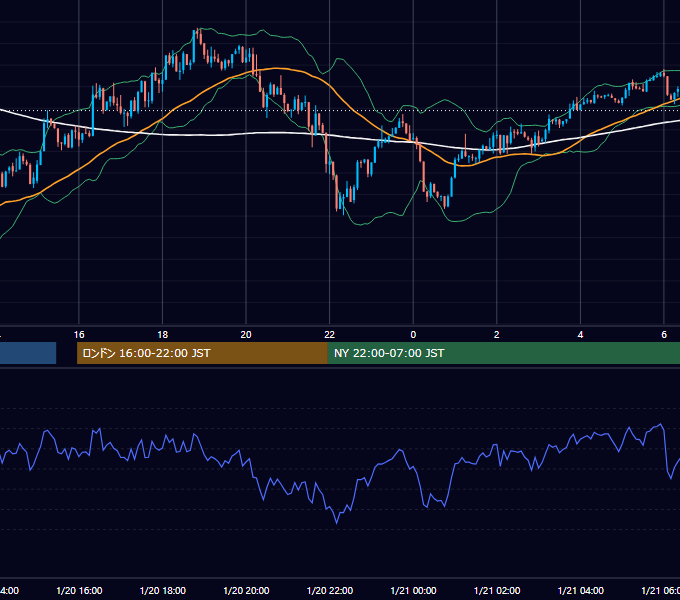This screenshot has height=600, width=680.
Task: Click the 2 hour axis label
Action: 497,335
